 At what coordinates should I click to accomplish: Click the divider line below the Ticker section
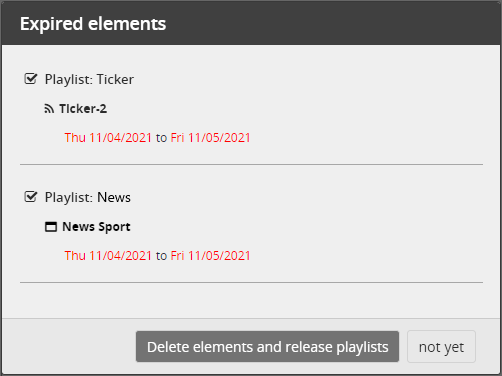pyautogui.click(x=251, y=164)
